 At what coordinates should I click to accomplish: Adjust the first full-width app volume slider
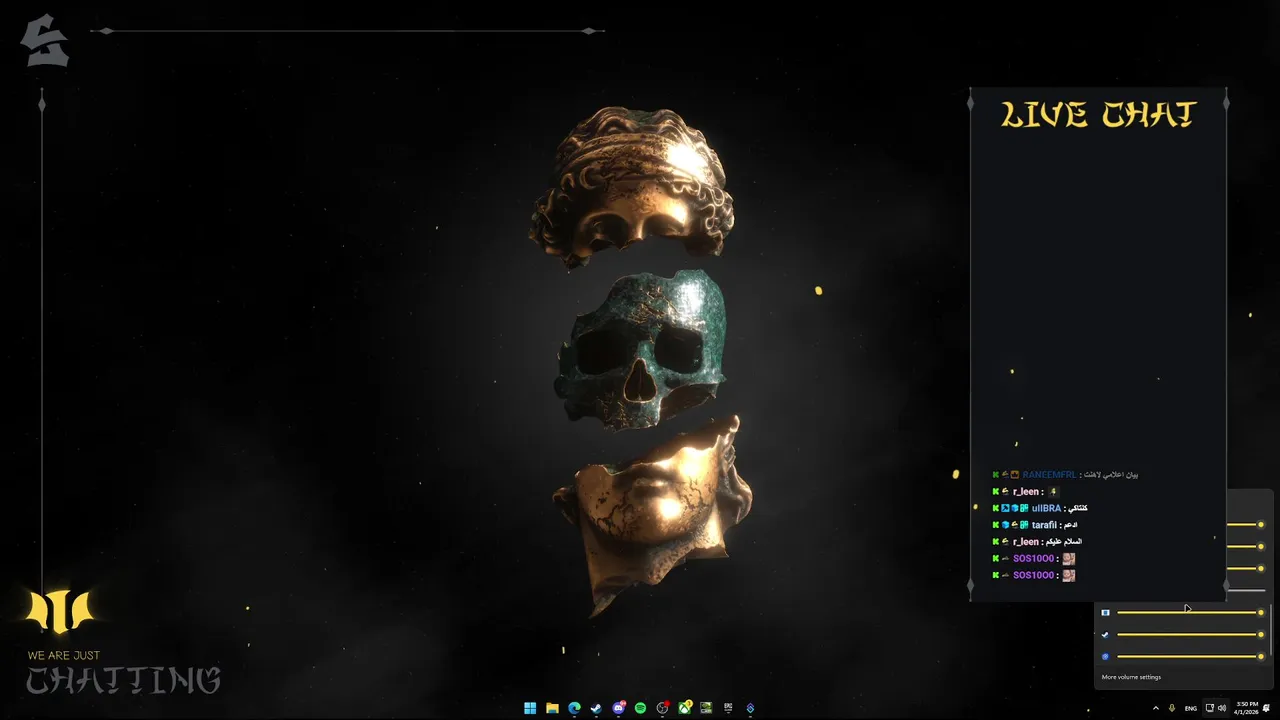[1190, 612]
